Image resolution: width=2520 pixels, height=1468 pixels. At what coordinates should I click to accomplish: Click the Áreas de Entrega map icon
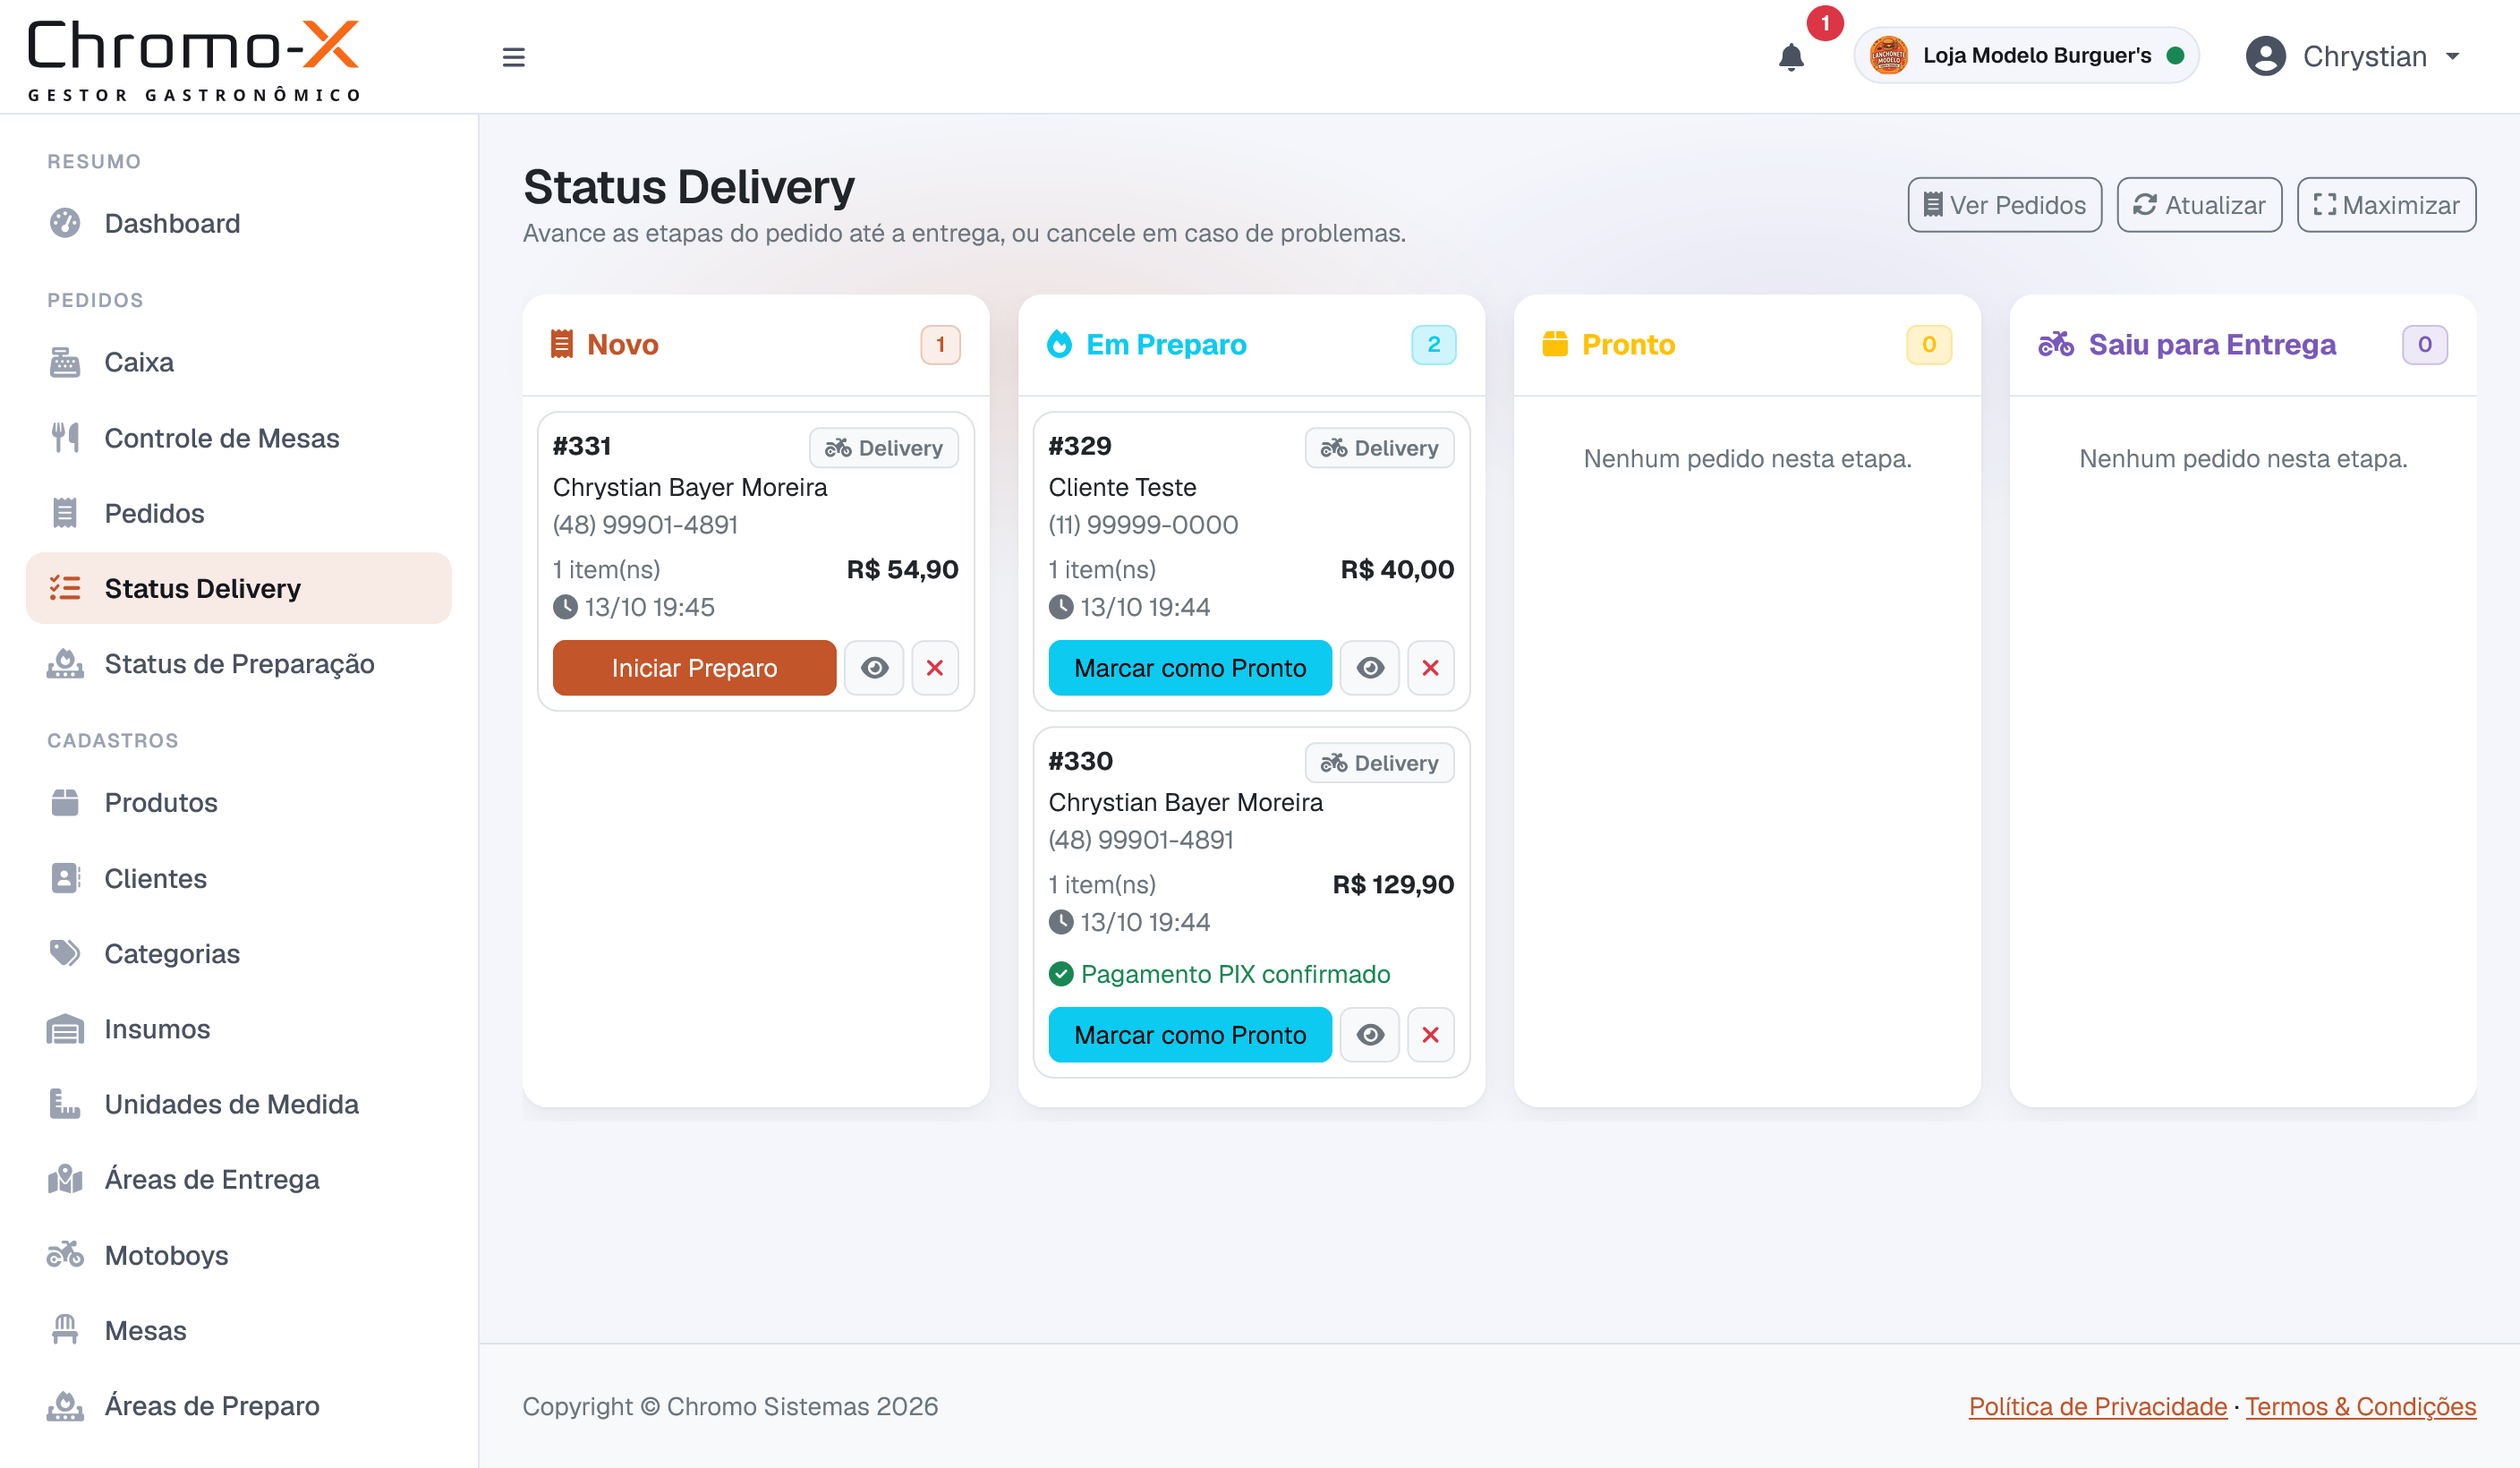click(65, 1180)
